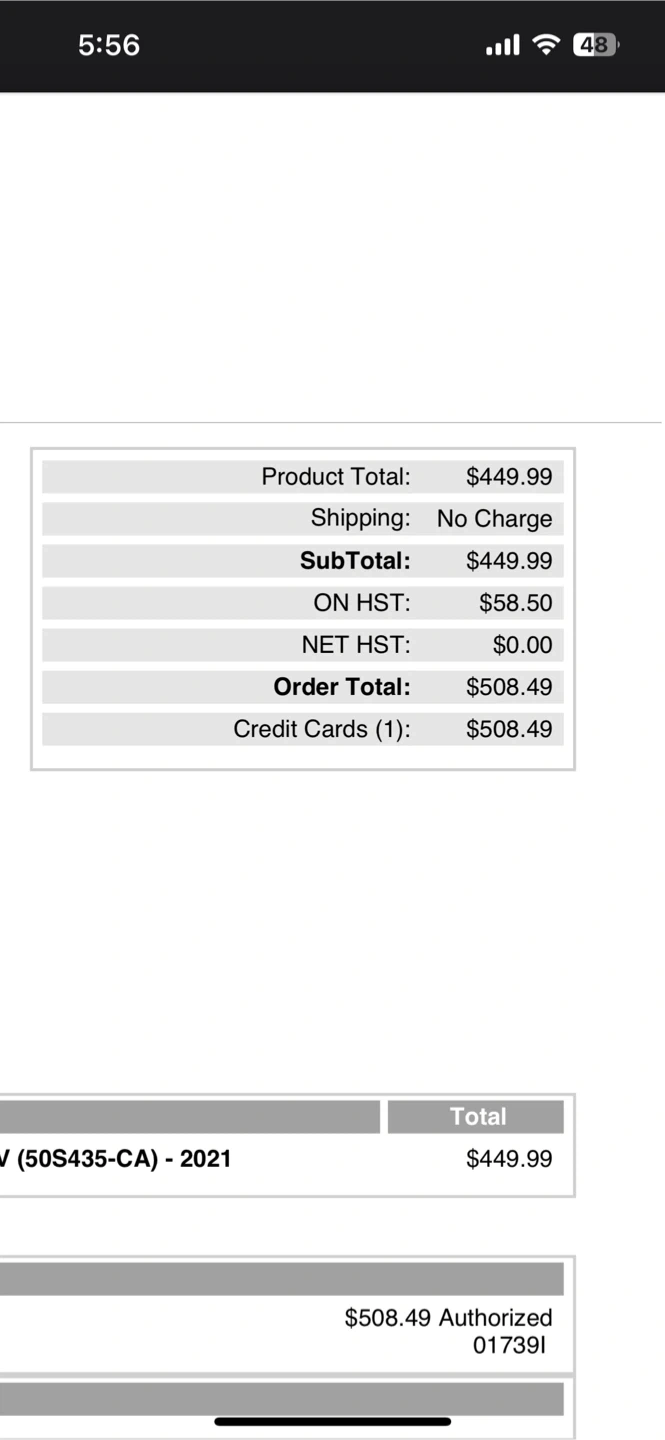Tap the SubTotal label

pos(355,561)
